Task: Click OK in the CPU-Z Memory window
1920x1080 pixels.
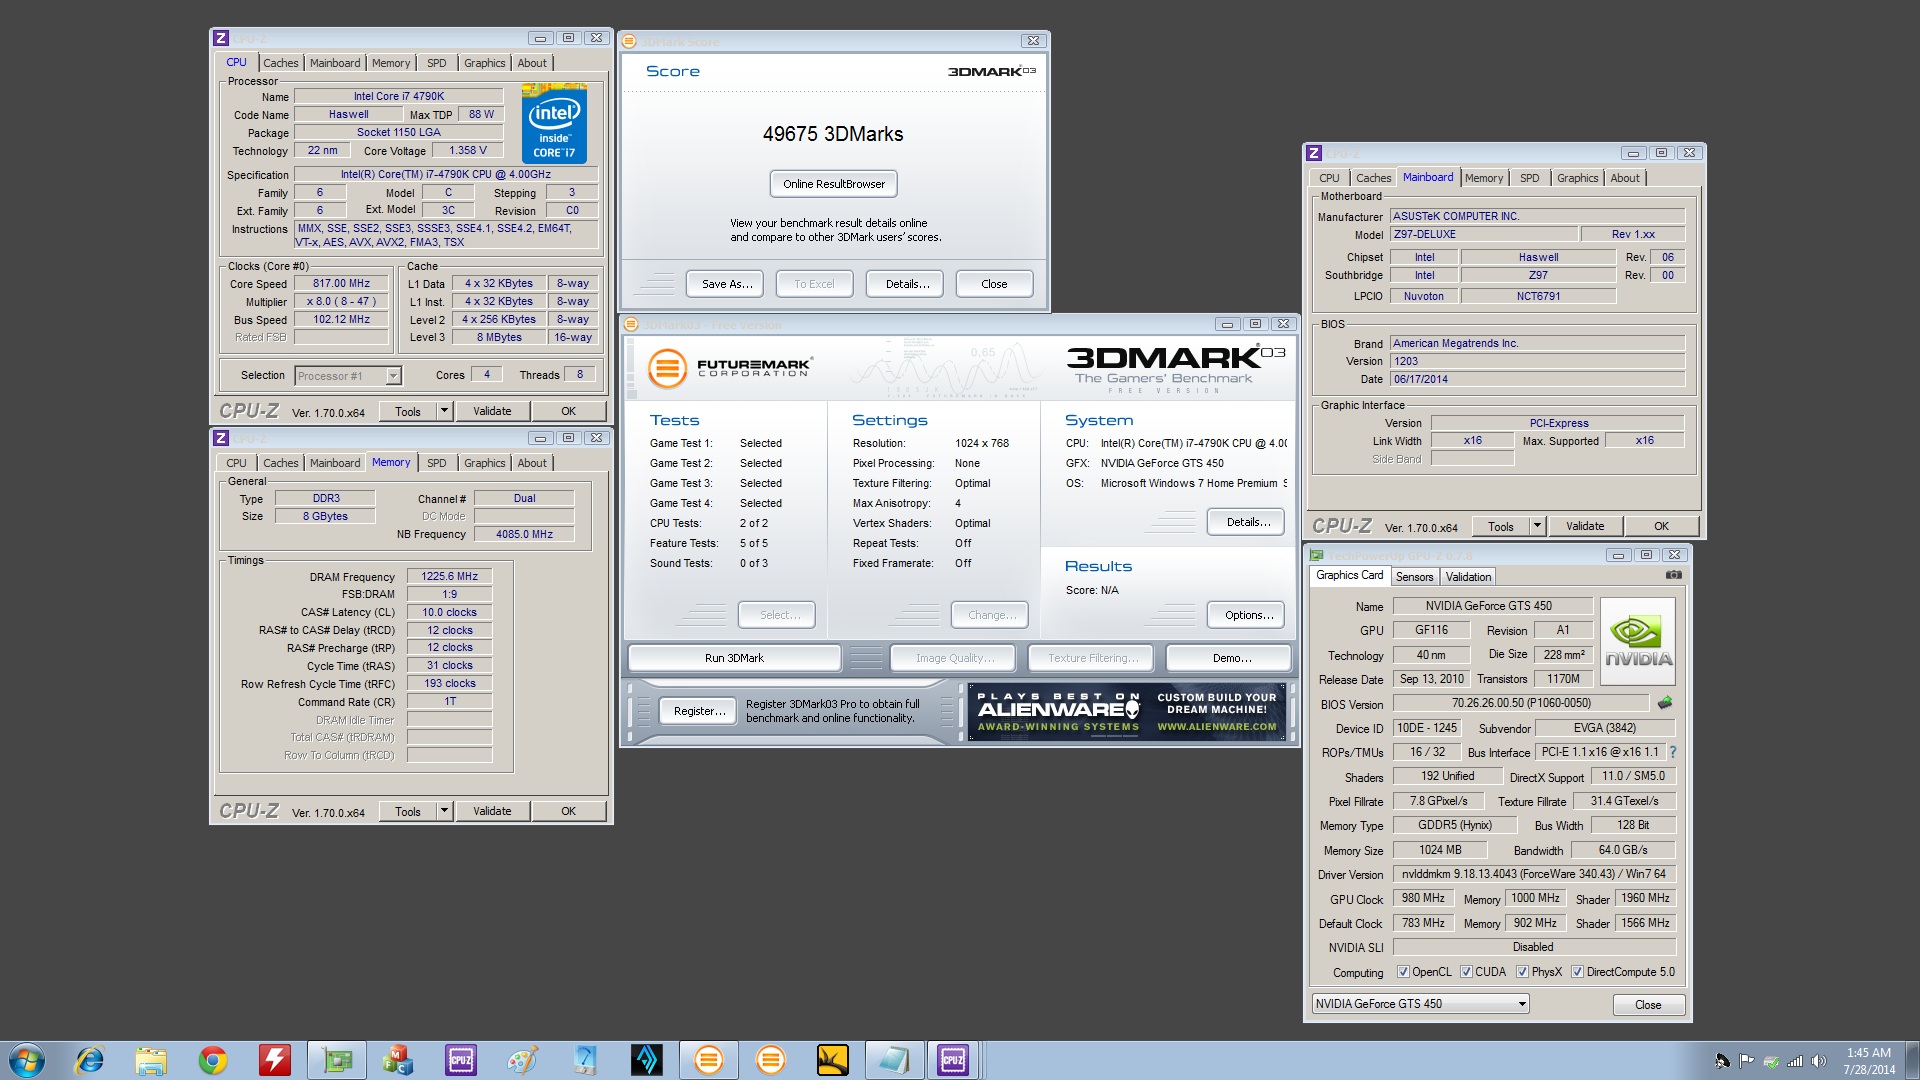Action: [x=568, y=811]
